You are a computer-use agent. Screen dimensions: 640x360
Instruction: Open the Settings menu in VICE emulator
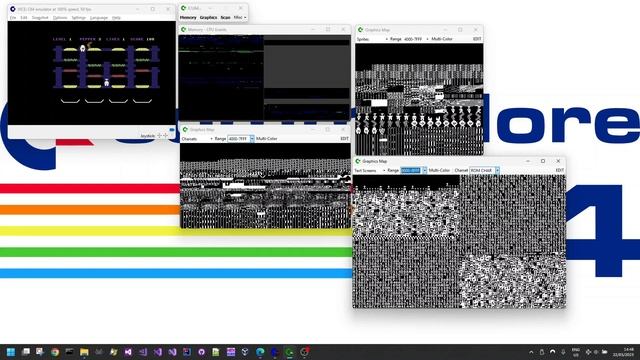click(x=79, y=18)
